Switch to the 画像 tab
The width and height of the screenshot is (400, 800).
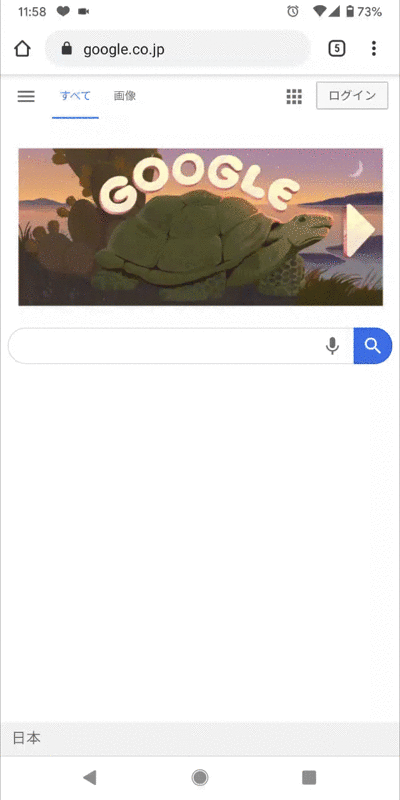[x=124, y=96]
